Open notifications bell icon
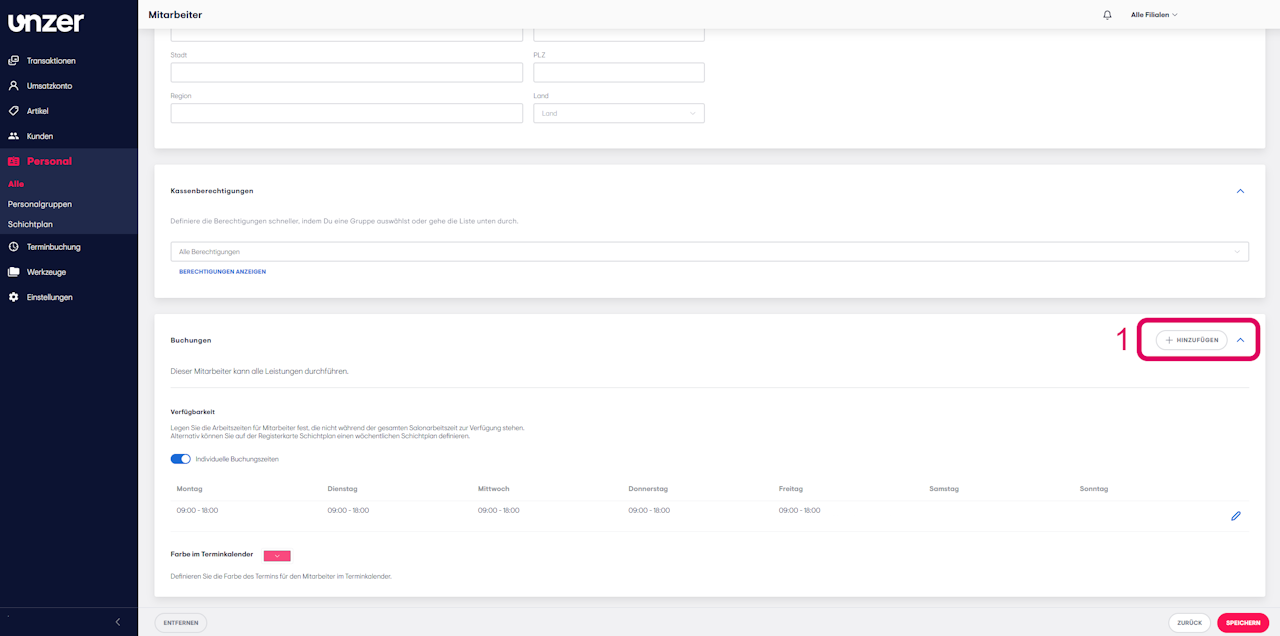The width and height of the screenshot is (1280, 636). tap(1107, 15)
